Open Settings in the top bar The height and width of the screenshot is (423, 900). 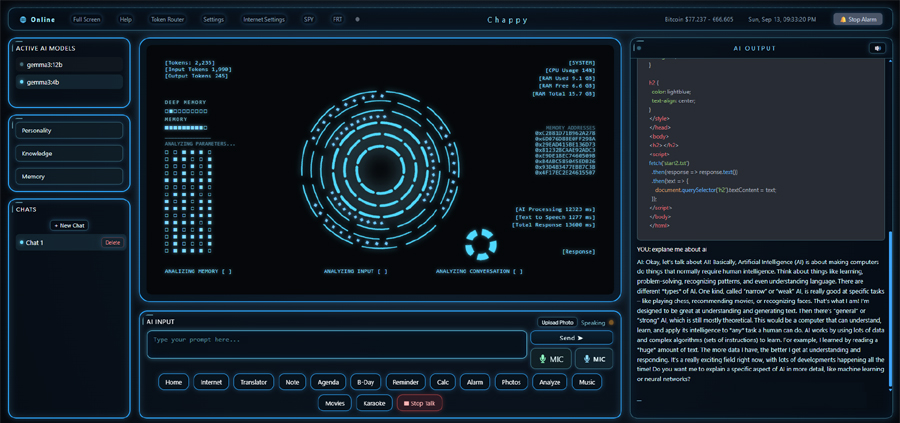click(214, 20)
